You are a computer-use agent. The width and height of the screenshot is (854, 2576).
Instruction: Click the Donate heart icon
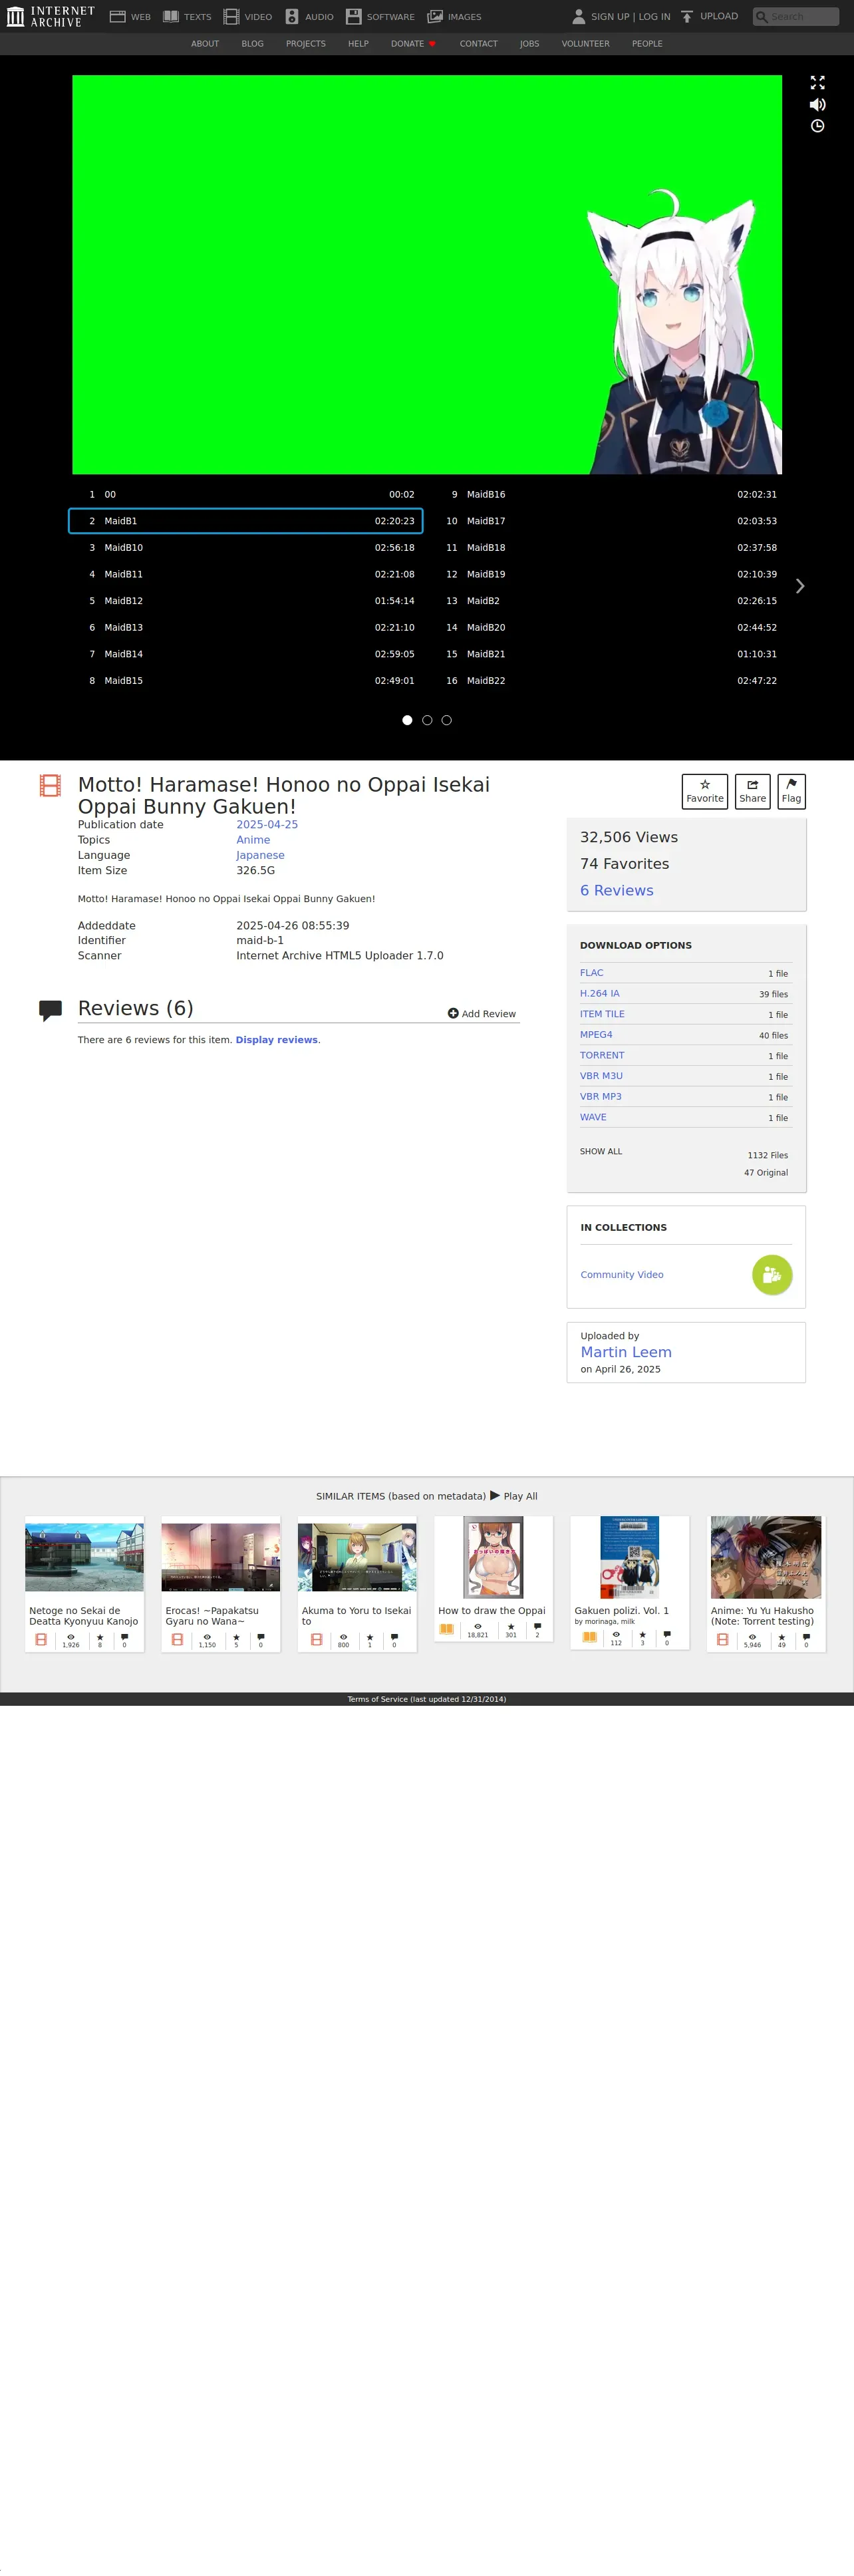[432, 44]
